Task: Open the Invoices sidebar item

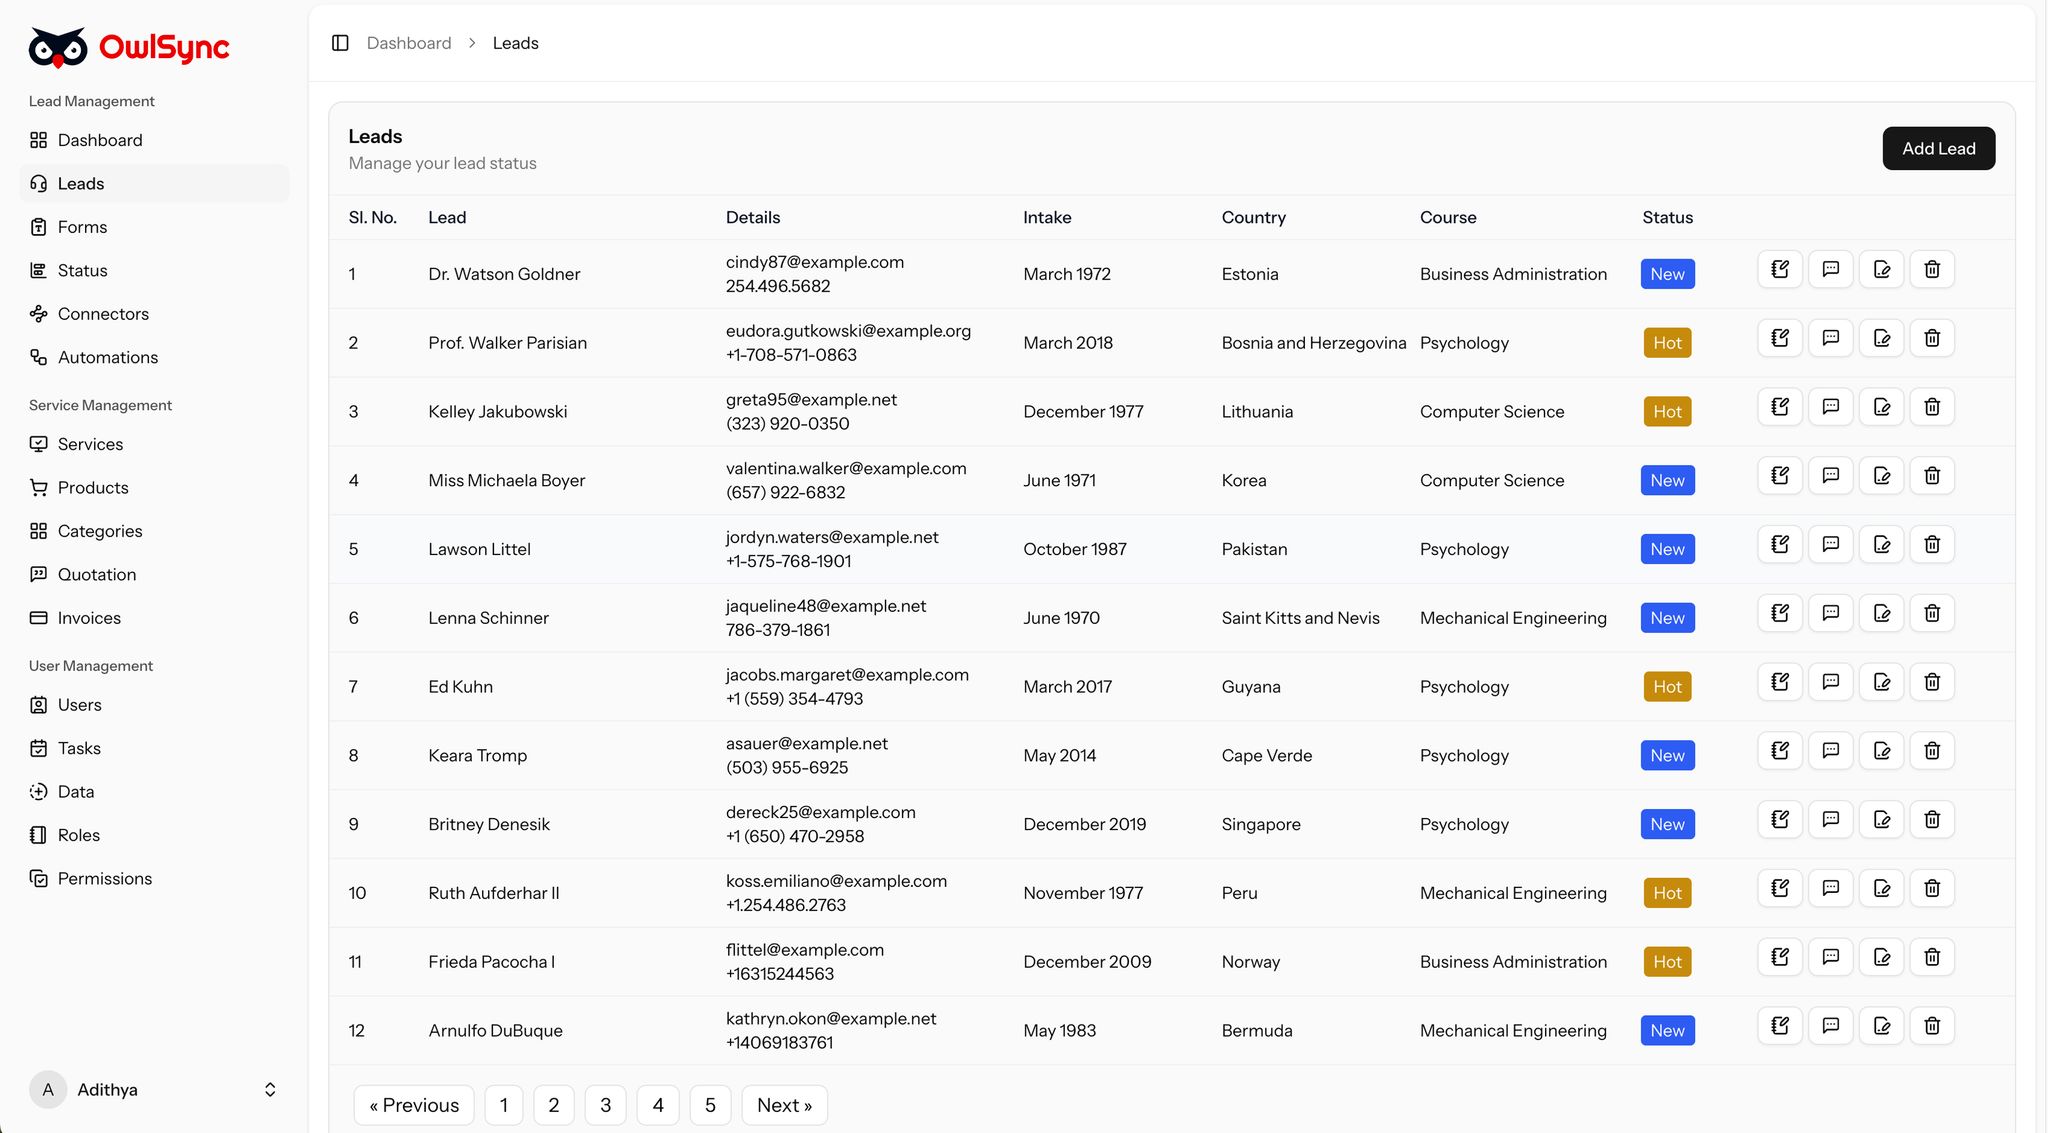Action: point(89,618)
